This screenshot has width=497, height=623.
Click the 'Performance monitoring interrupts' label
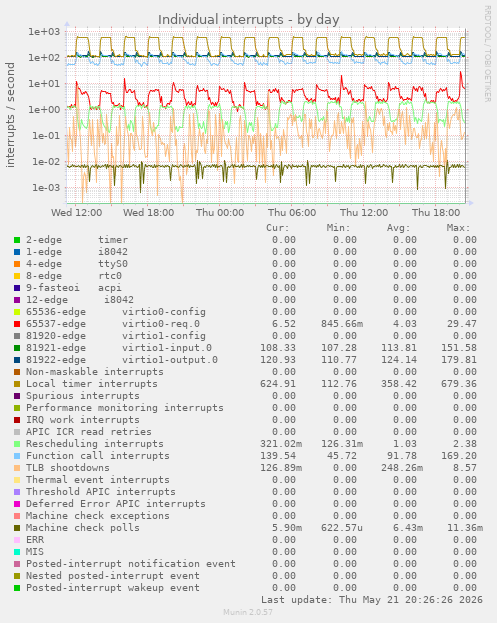coord(125,408)
